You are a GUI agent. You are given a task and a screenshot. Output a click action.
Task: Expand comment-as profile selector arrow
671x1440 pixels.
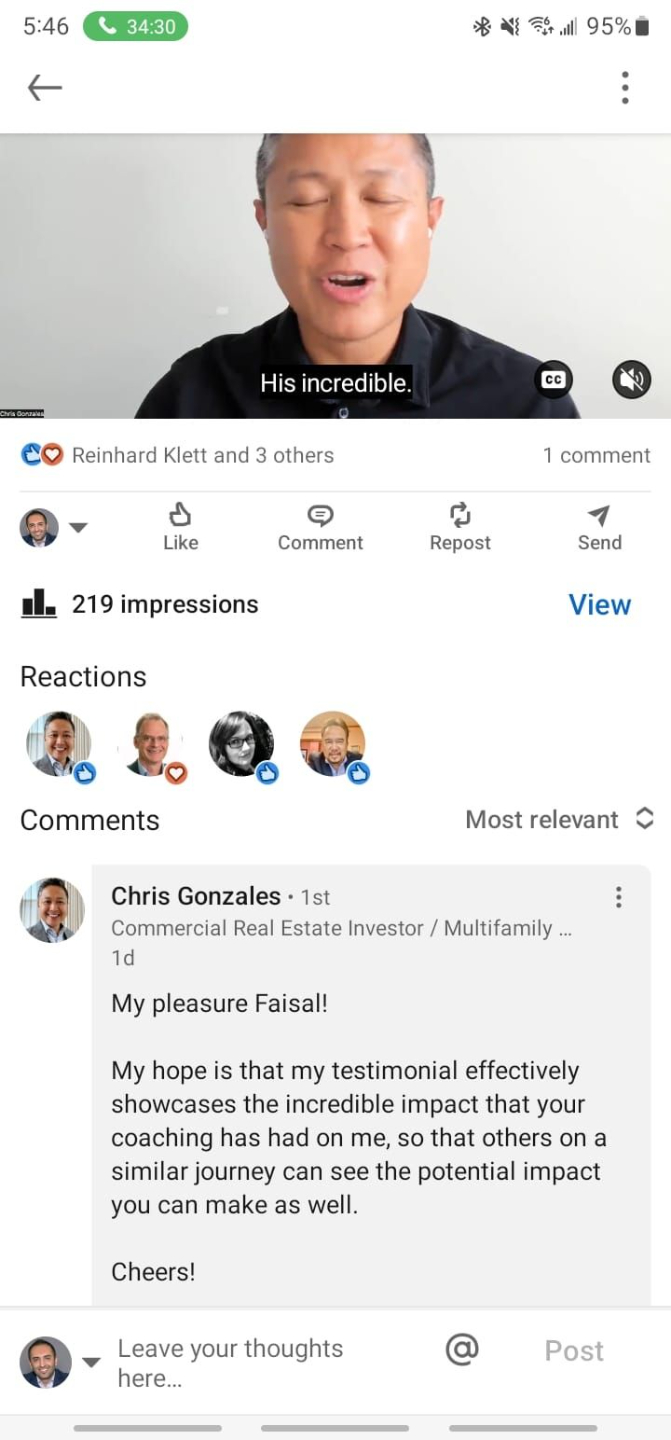click(x=91, y=1362)
